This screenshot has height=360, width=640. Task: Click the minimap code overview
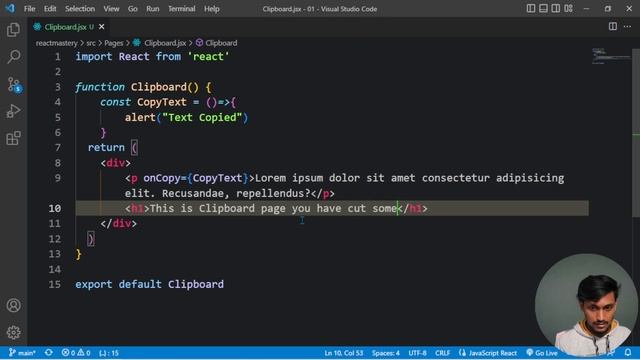(611, 56)
